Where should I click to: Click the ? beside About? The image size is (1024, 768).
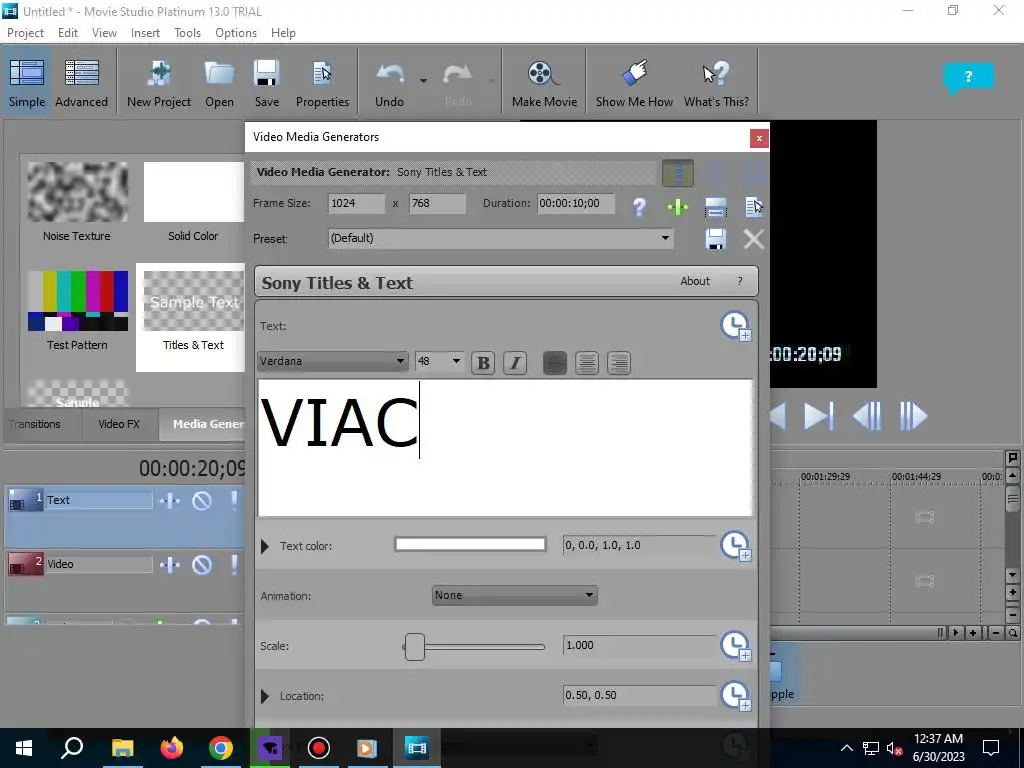[x=740, y=281]
